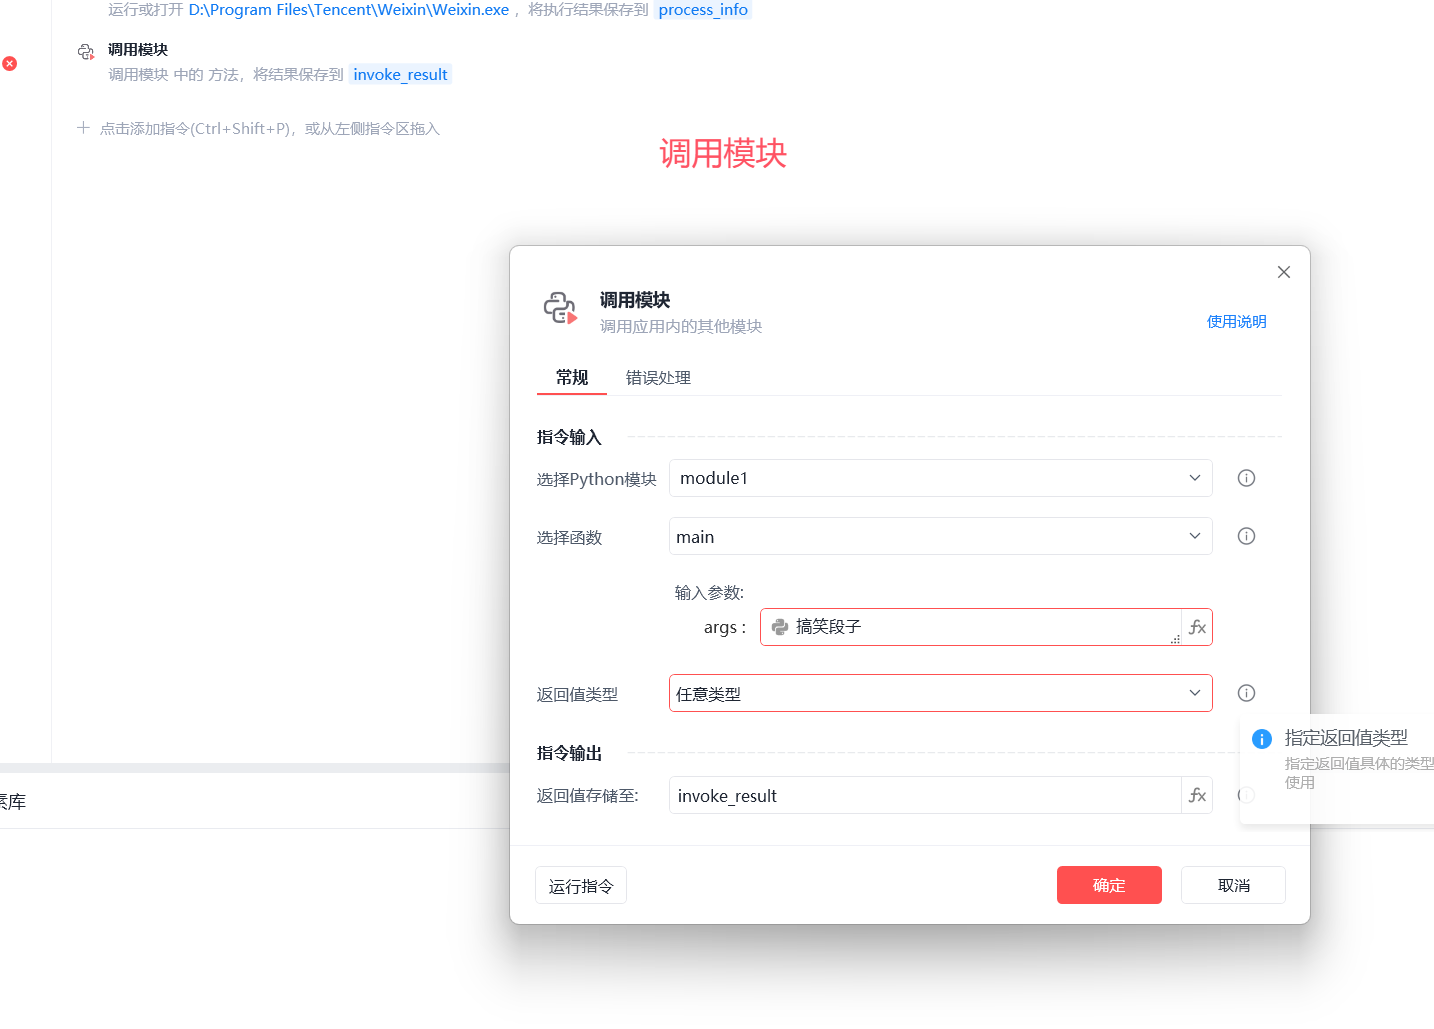The width and height of the screenshot is (1434, 1029).
Task: Close the 调用模块 dialog with the X
Action: click(x=1284, y=272)
